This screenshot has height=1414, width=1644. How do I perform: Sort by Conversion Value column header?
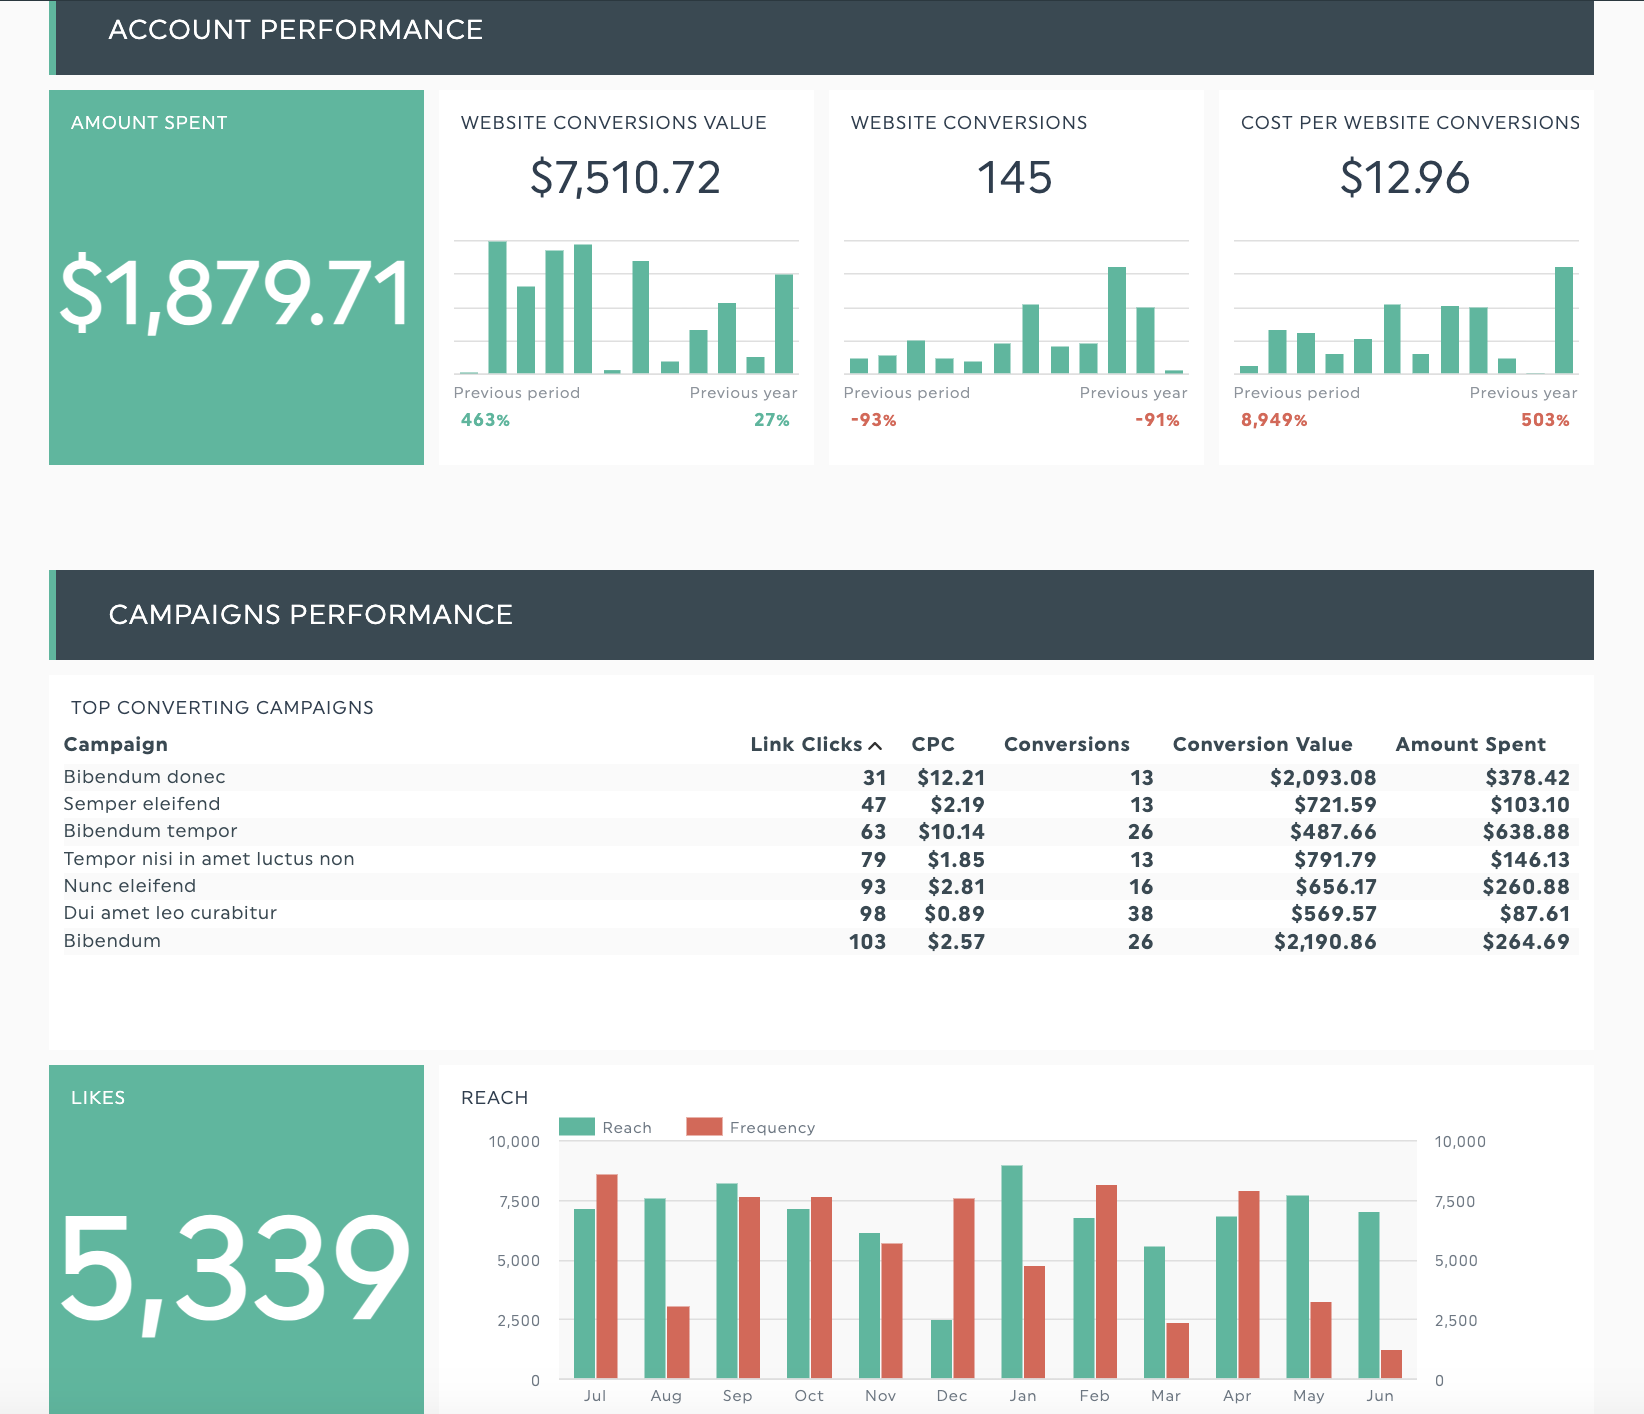1262,745
